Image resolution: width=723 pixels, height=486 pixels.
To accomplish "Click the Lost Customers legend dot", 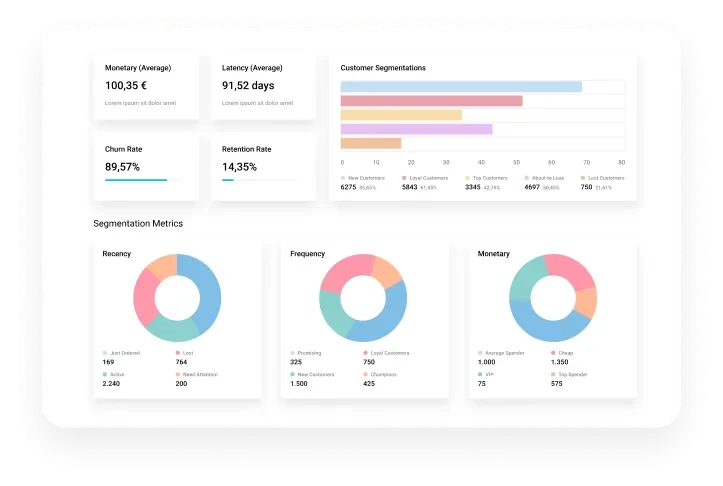I will [x=583, y=178].
